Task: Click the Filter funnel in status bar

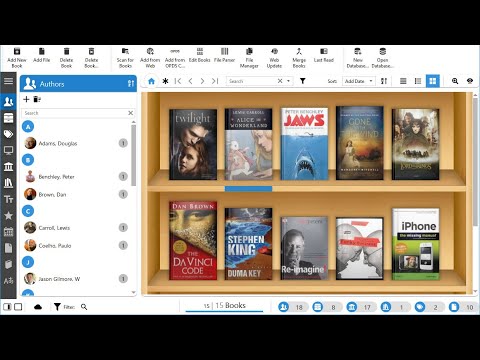Action: coord(57,307)
